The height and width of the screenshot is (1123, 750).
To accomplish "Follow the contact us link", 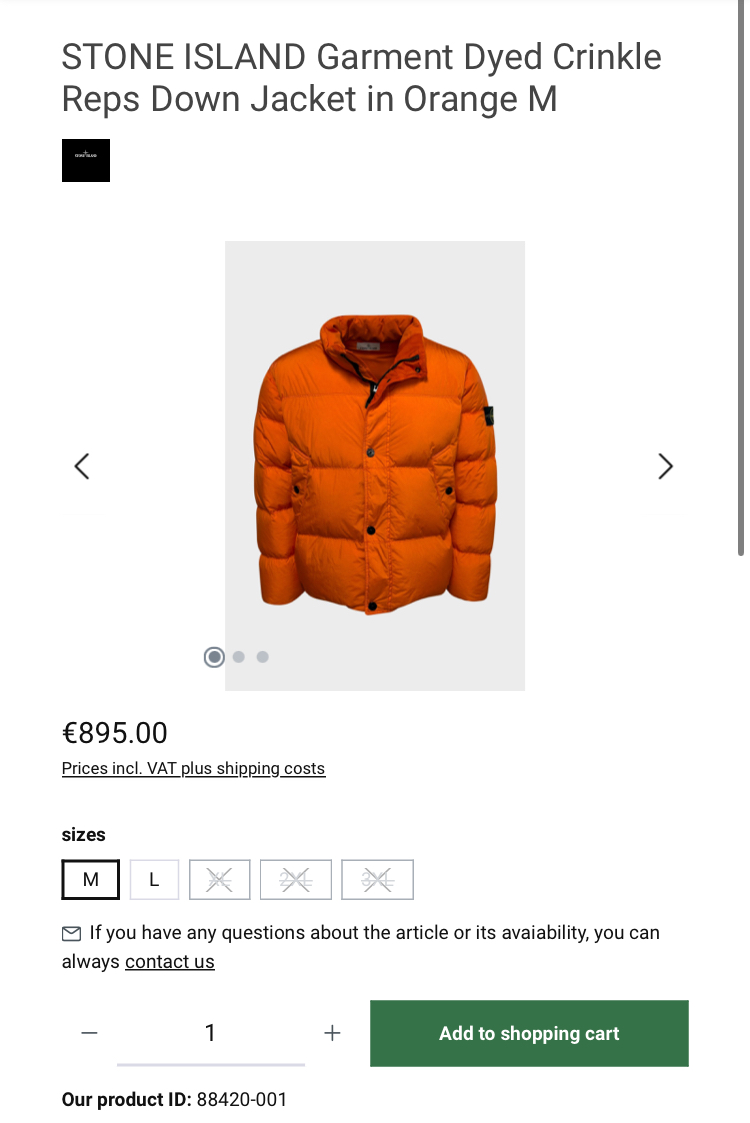I will (170, 962).
